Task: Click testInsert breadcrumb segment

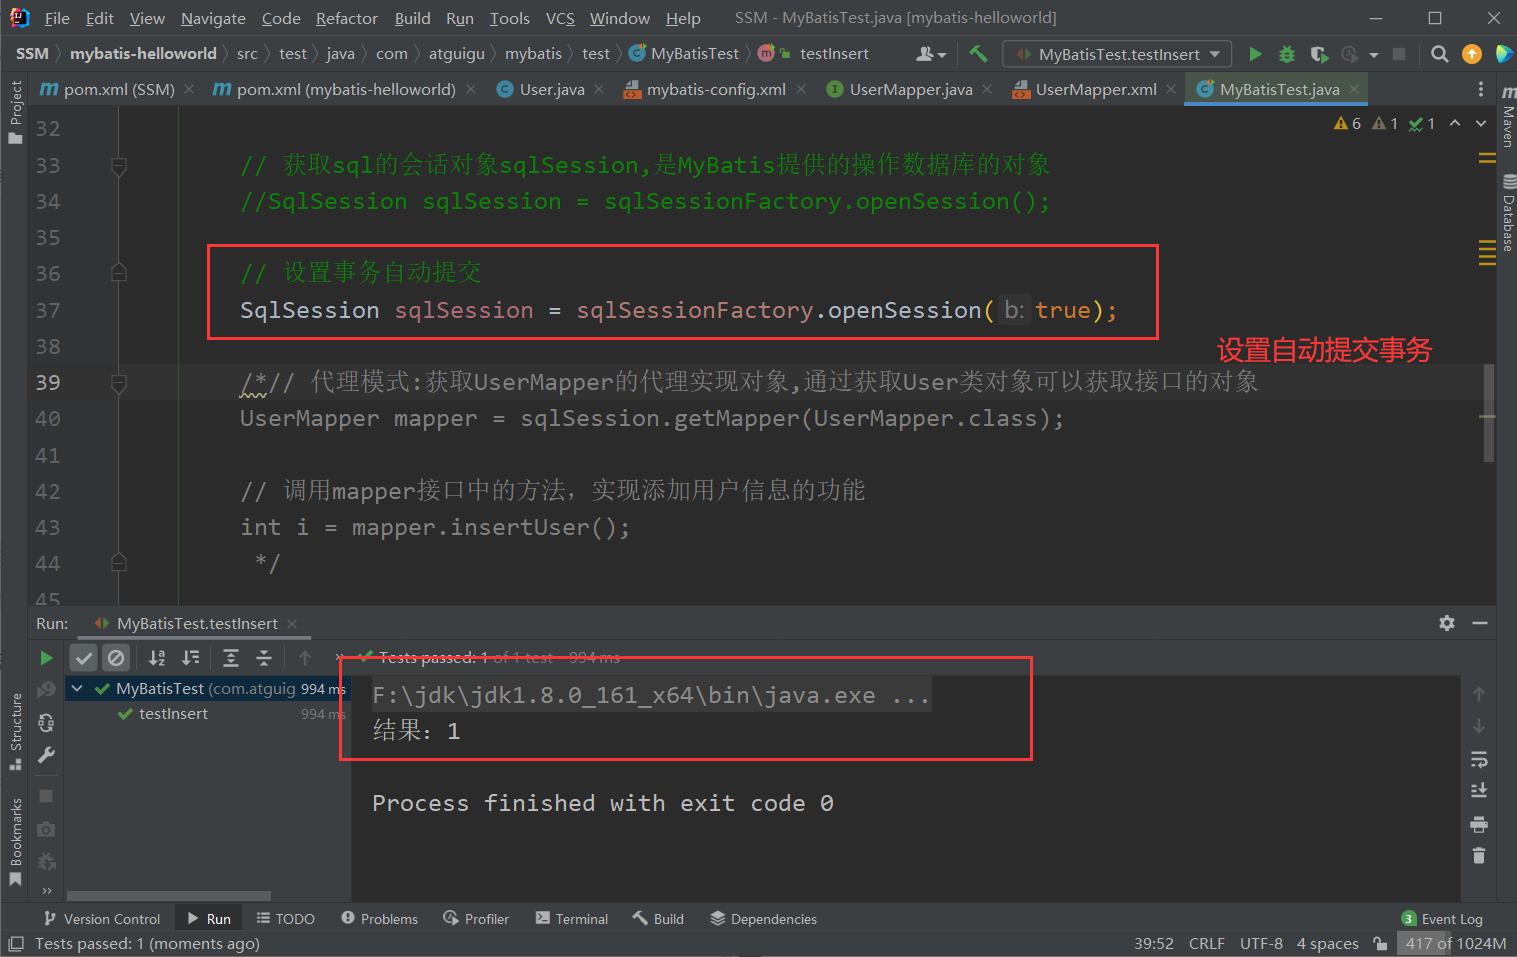Action: [x=834, y=53]
